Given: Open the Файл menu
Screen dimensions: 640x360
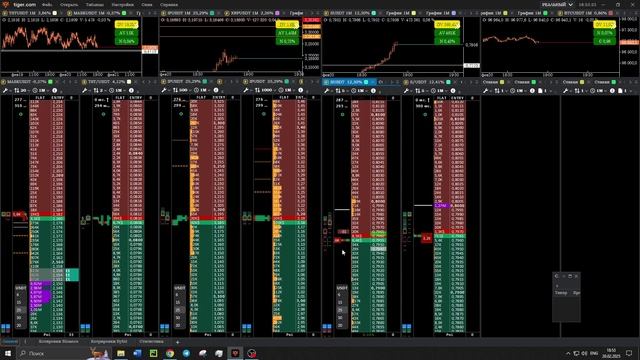Looking at the screenshot, I should (x=47, y=4).
